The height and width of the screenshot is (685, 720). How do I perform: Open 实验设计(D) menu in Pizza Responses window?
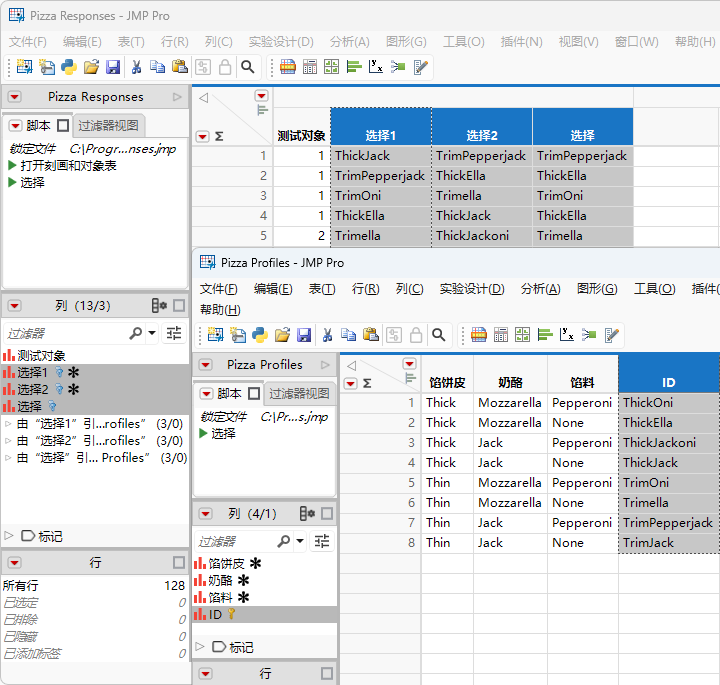pos(281,42)
